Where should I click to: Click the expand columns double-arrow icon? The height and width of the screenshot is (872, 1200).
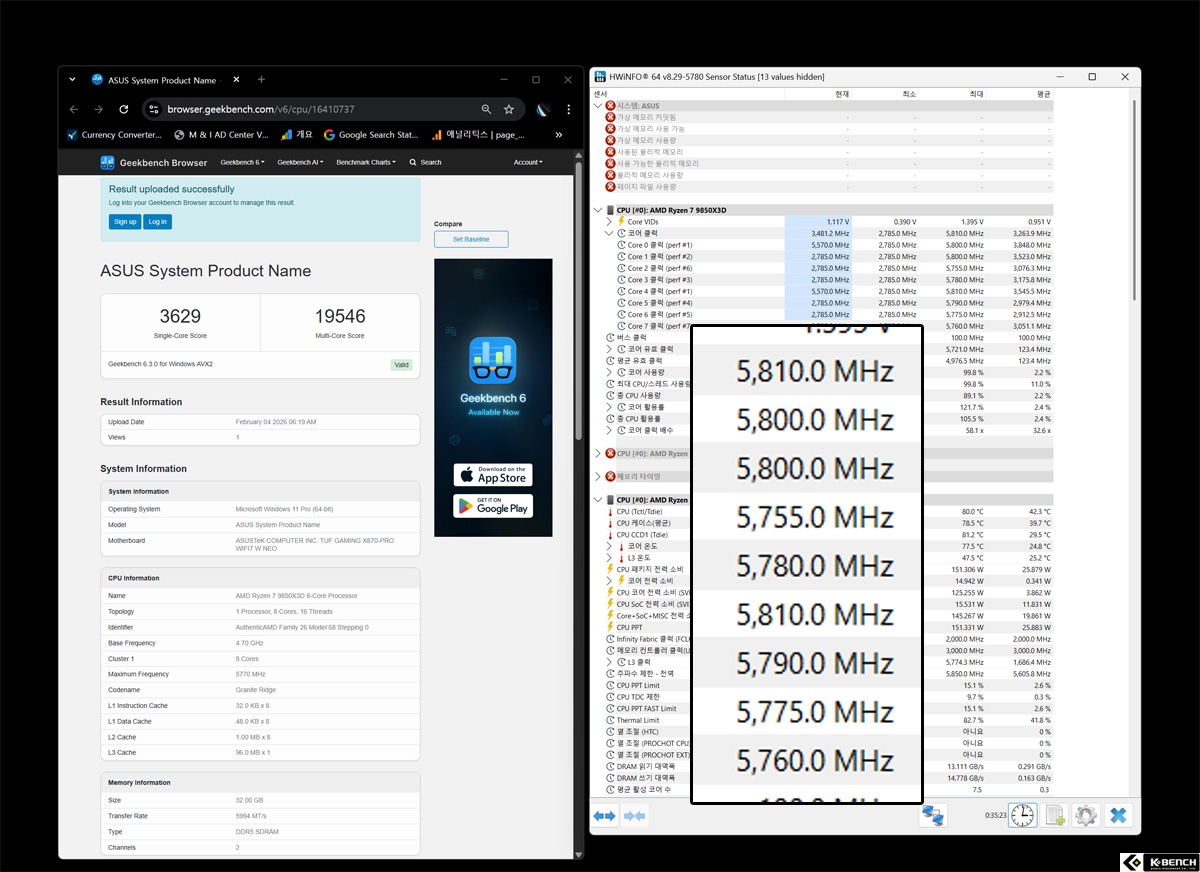(x=605, y=816)
